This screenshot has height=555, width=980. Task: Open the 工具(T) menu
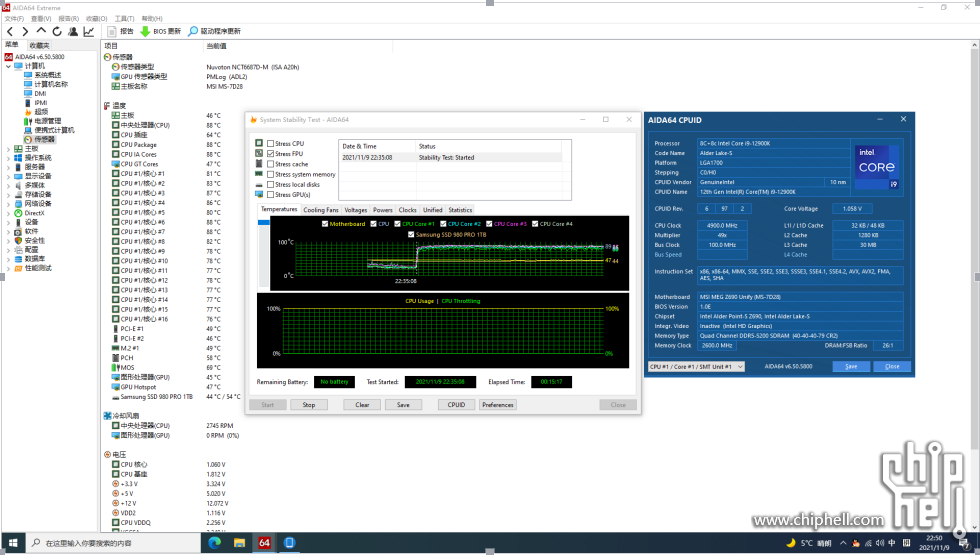click(124, 19)
